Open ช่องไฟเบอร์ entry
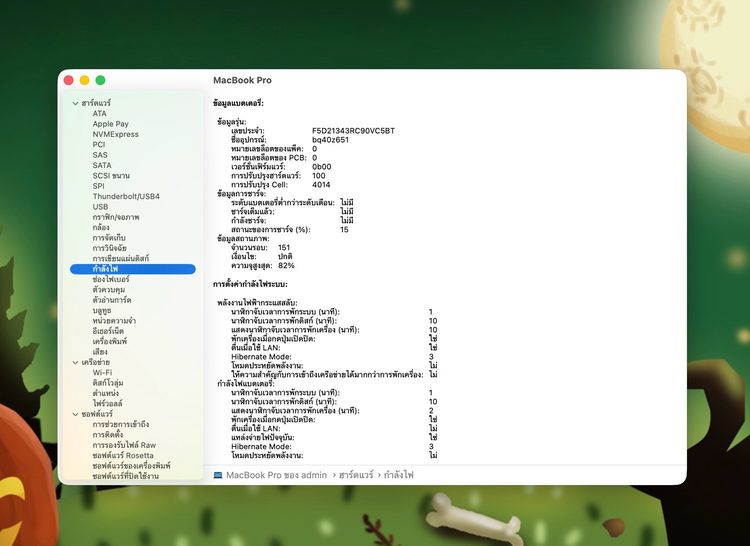The height and width of the screenshot is (546, 750). (x=111, y=279)
